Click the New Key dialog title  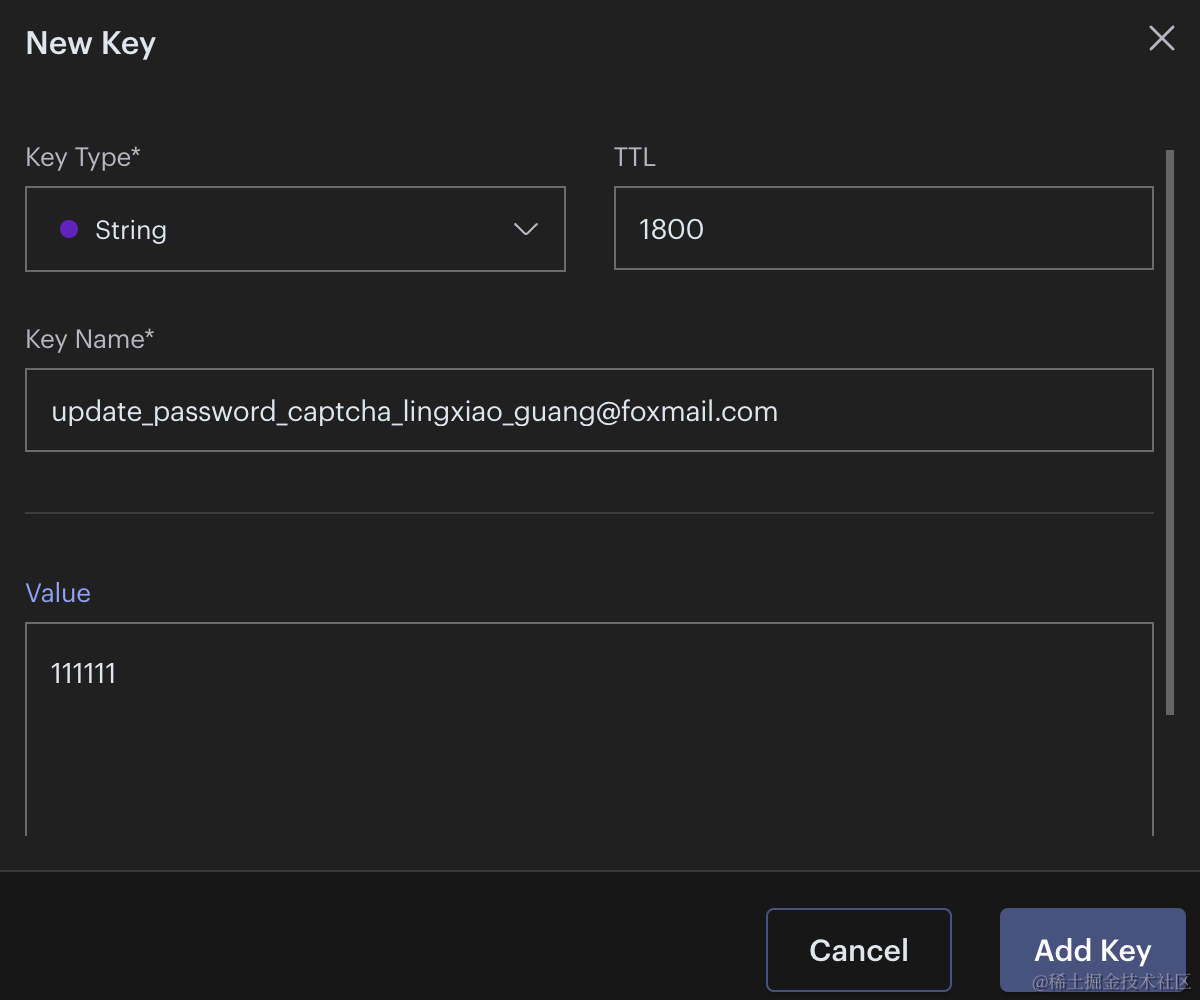pos(91,44)
